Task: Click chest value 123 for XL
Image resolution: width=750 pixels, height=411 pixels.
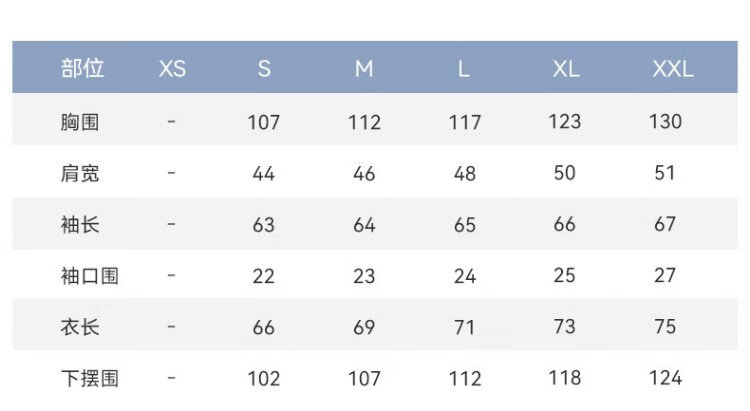Action: 565,121
